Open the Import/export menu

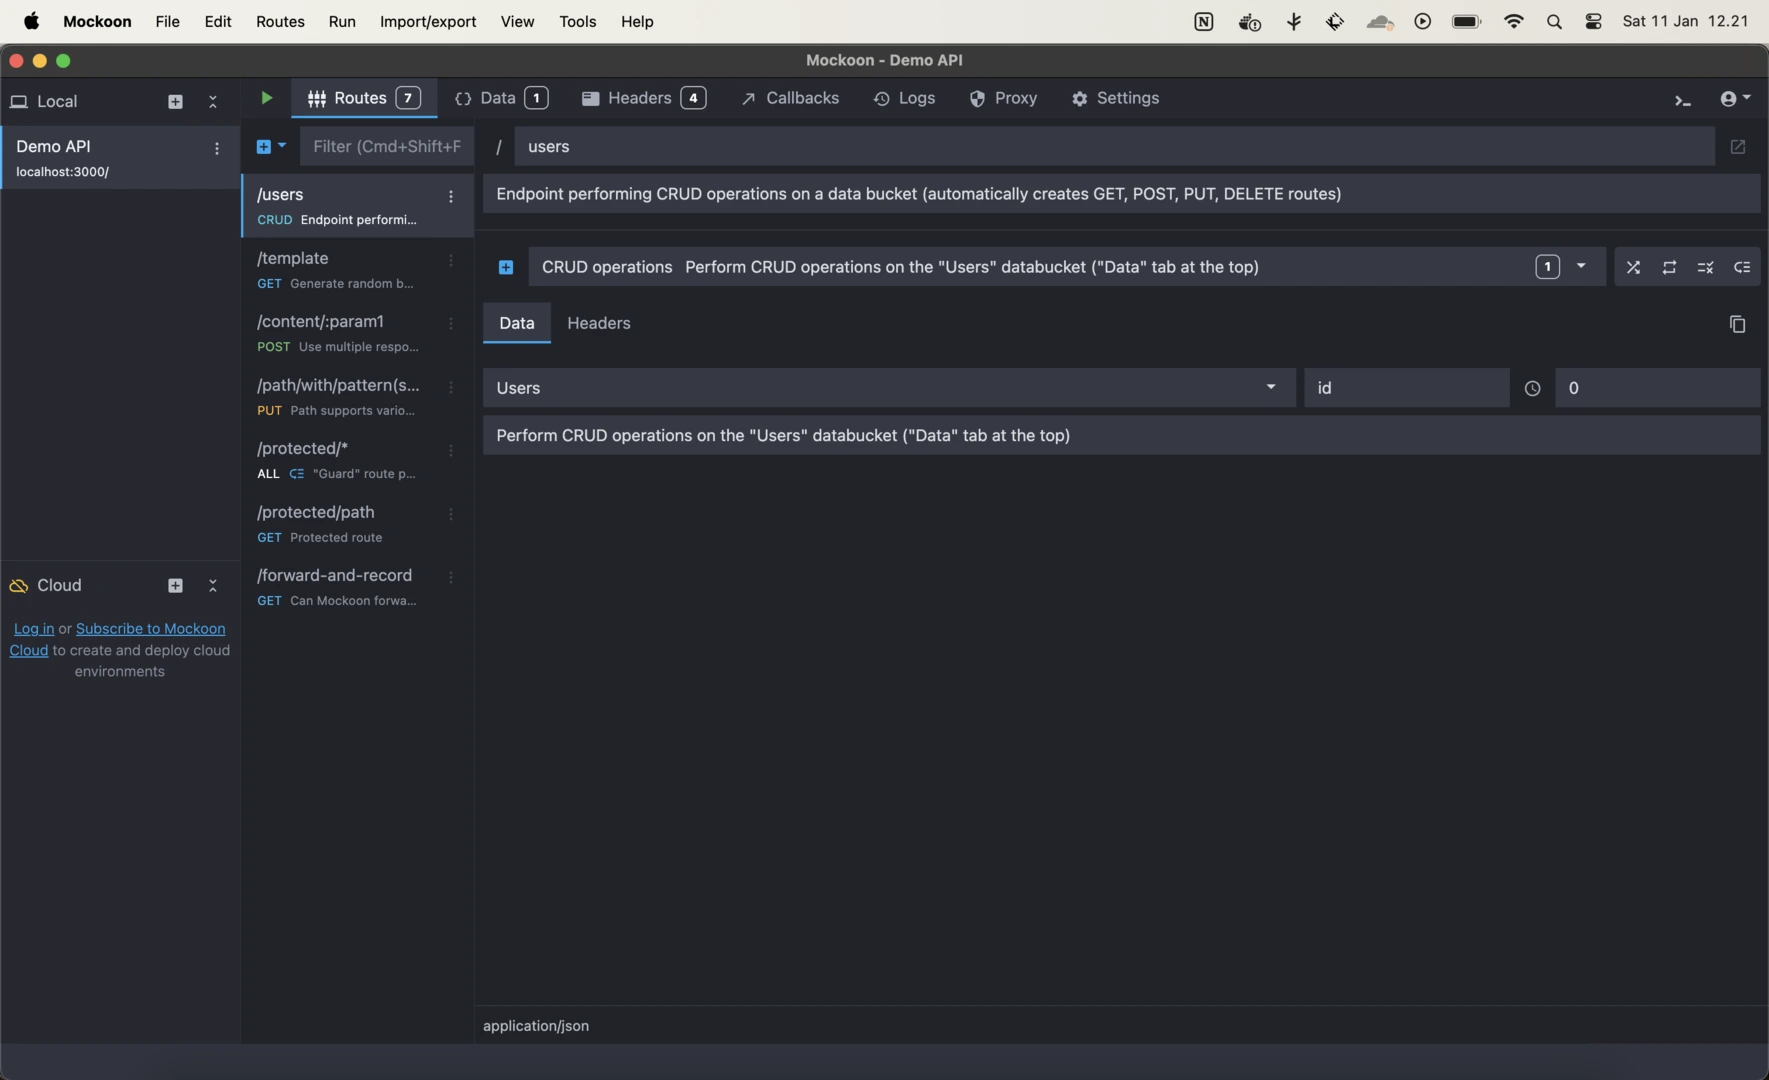pyautogui.click(x=427, y=21)
